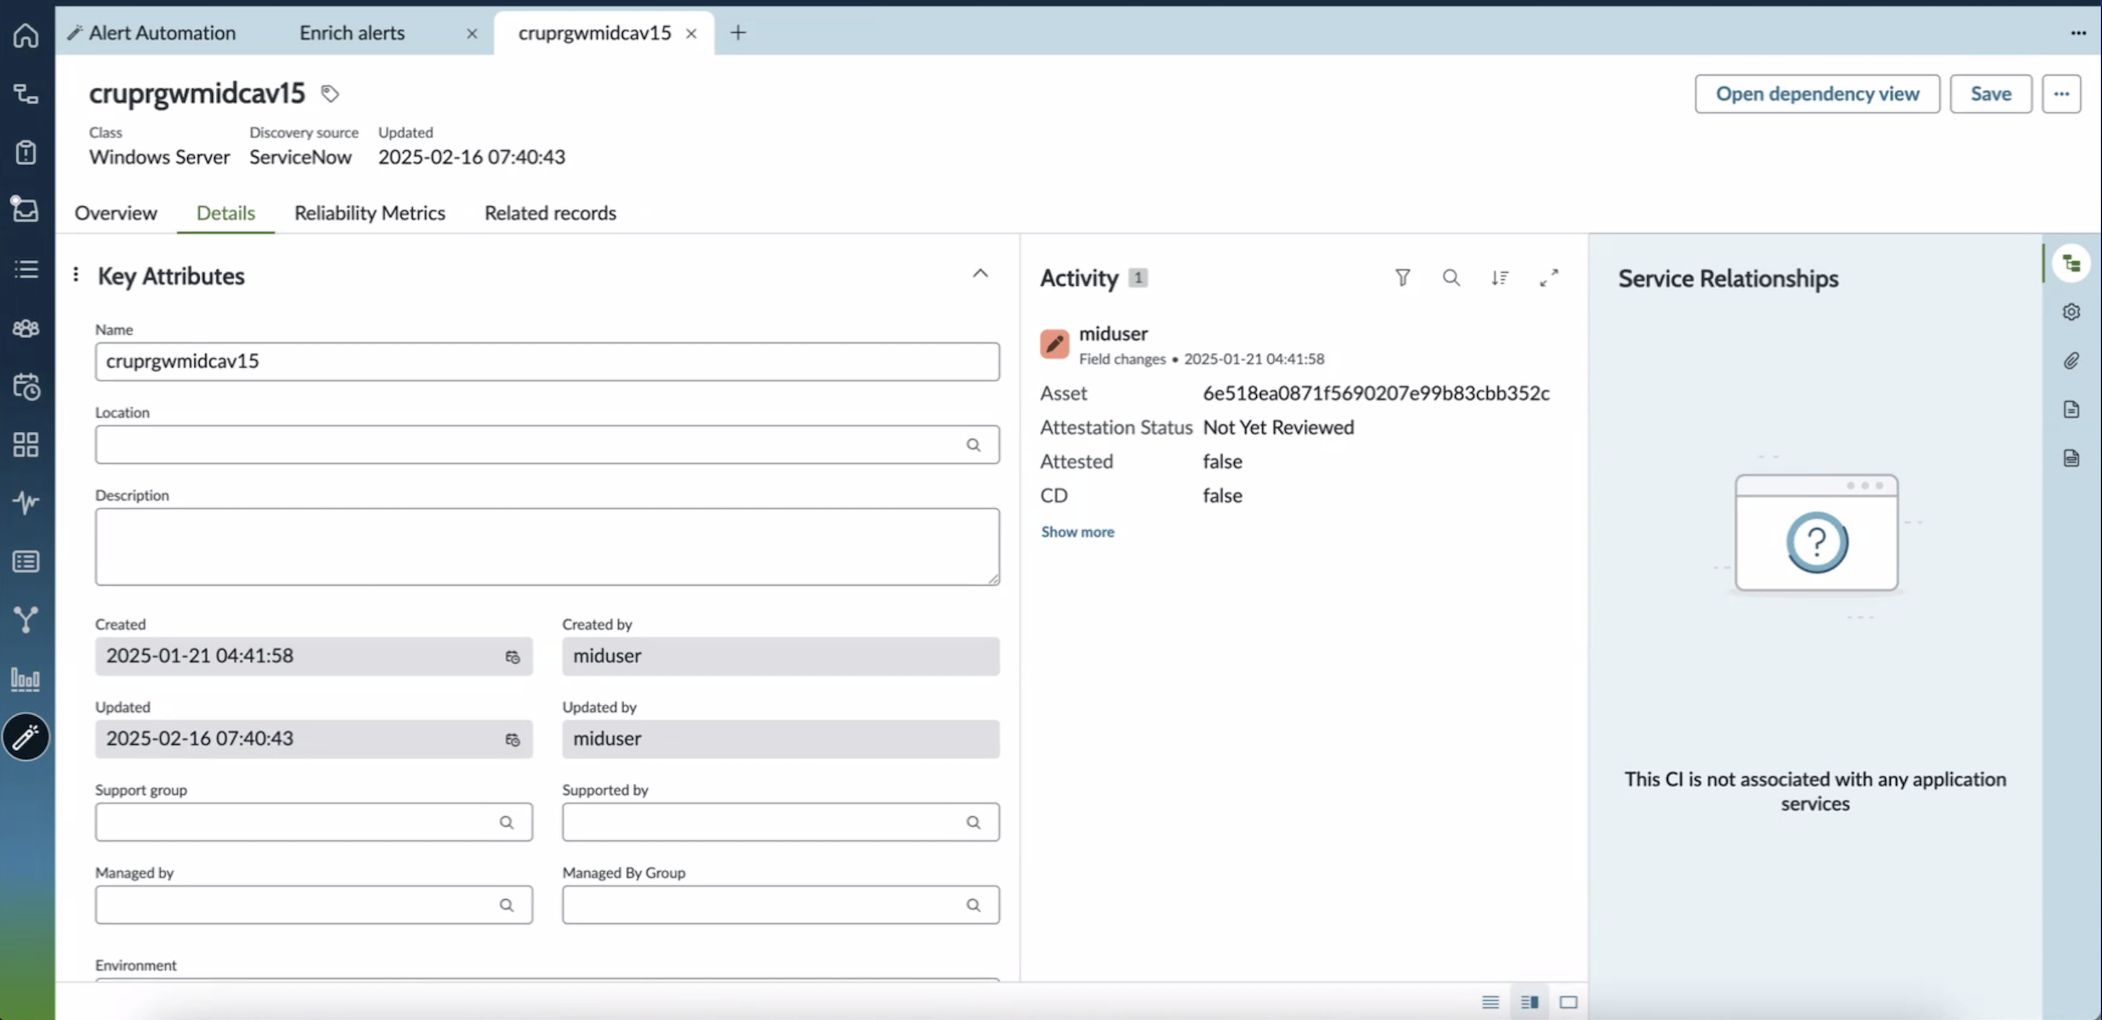Search within the Activity panel
The height and width of the screenshot is (1020, 2102).
1451,278
